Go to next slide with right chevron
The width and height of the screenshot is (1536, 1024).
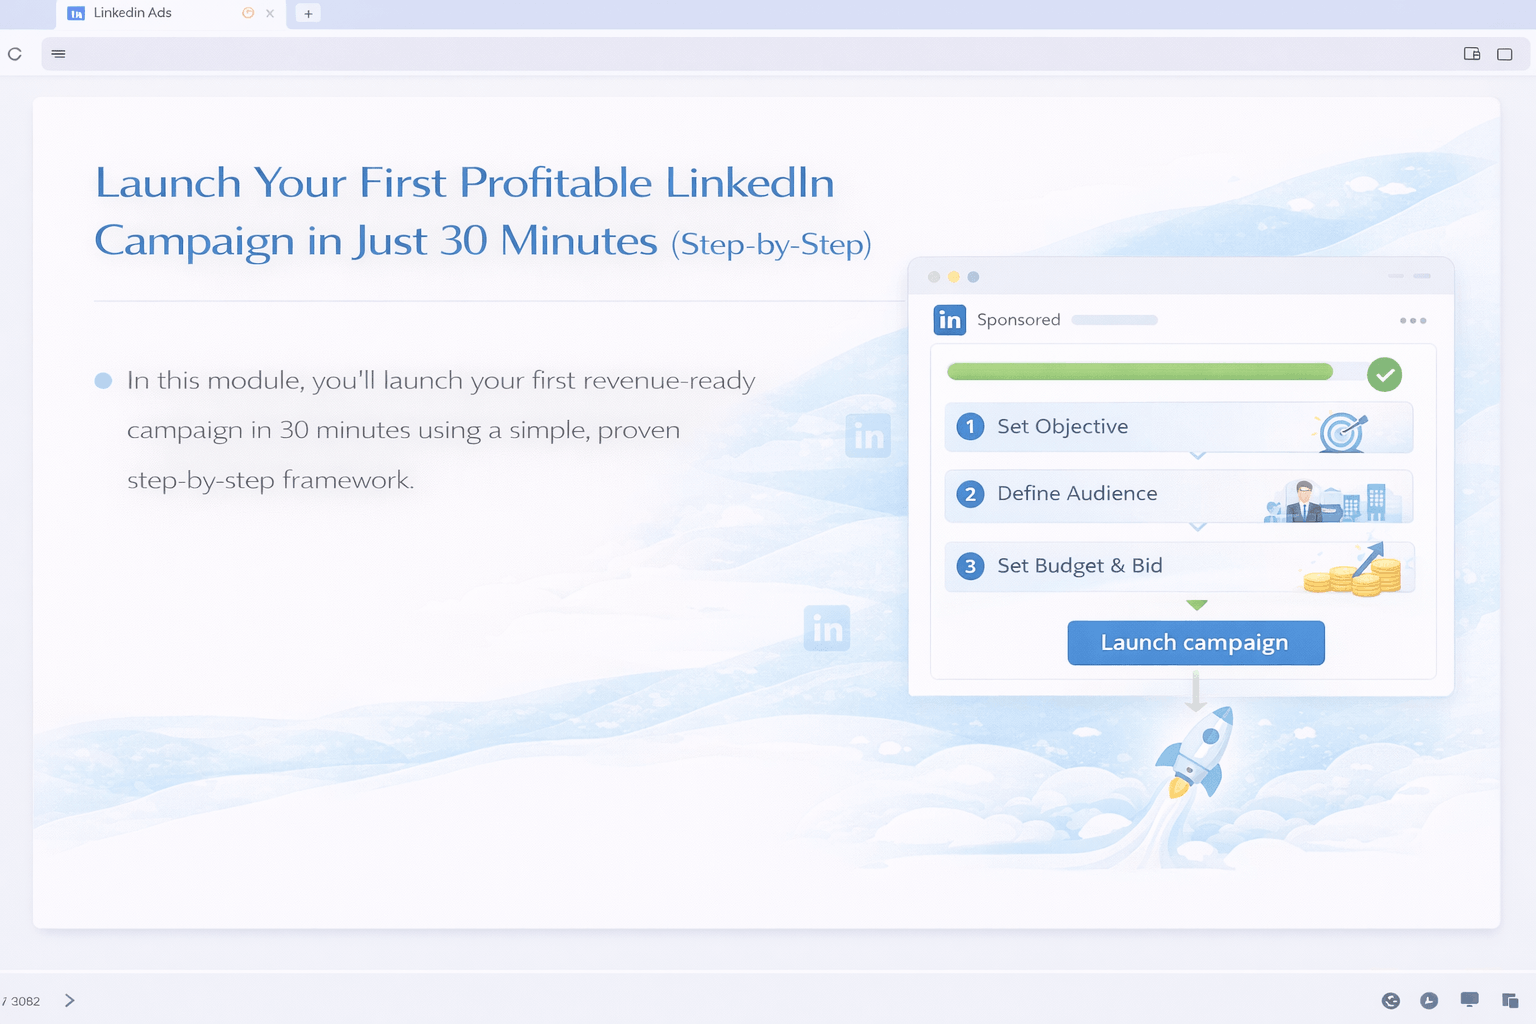point(69,1001)
